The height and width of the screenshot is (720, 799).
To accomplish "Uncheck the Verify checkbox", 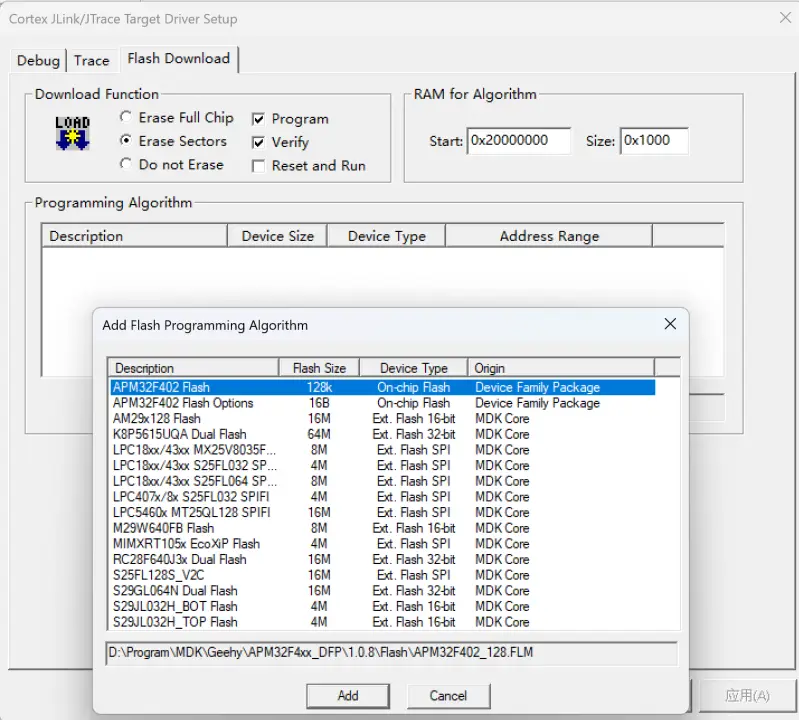I will point(258,142).
